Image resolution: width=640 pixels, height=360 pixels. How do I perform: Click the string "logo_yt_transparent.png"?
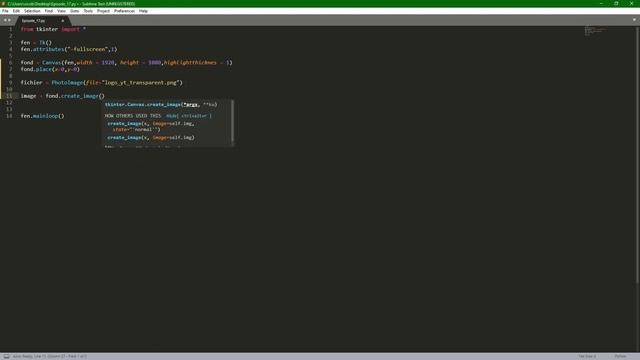click(x=141, y=82)
